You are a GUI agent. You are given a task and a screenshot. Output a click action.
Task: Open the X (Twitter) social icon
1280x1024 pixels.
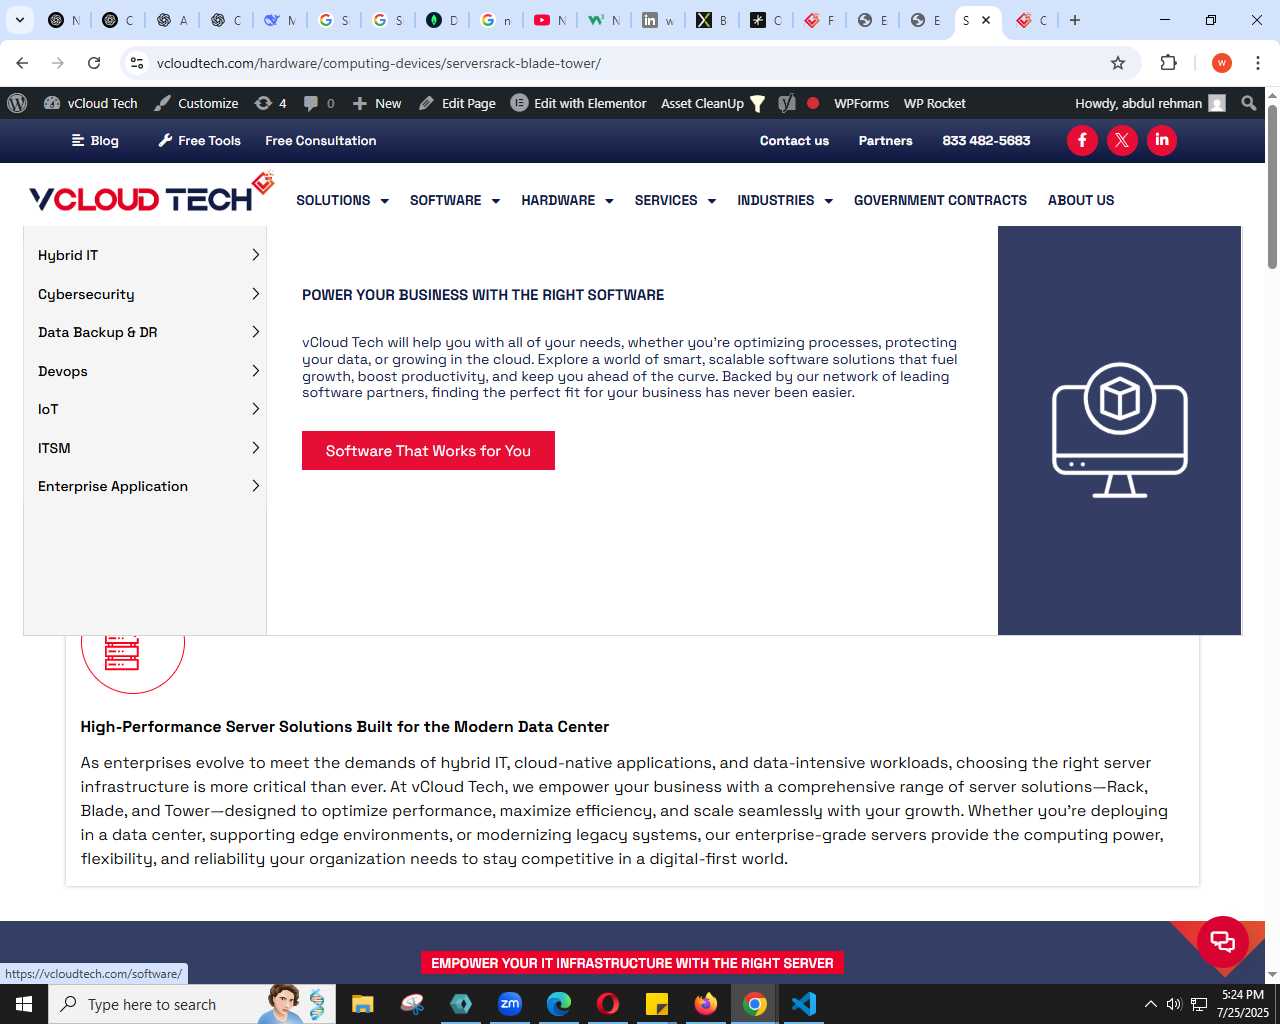pyautogui.click(x=1122, y=140)
